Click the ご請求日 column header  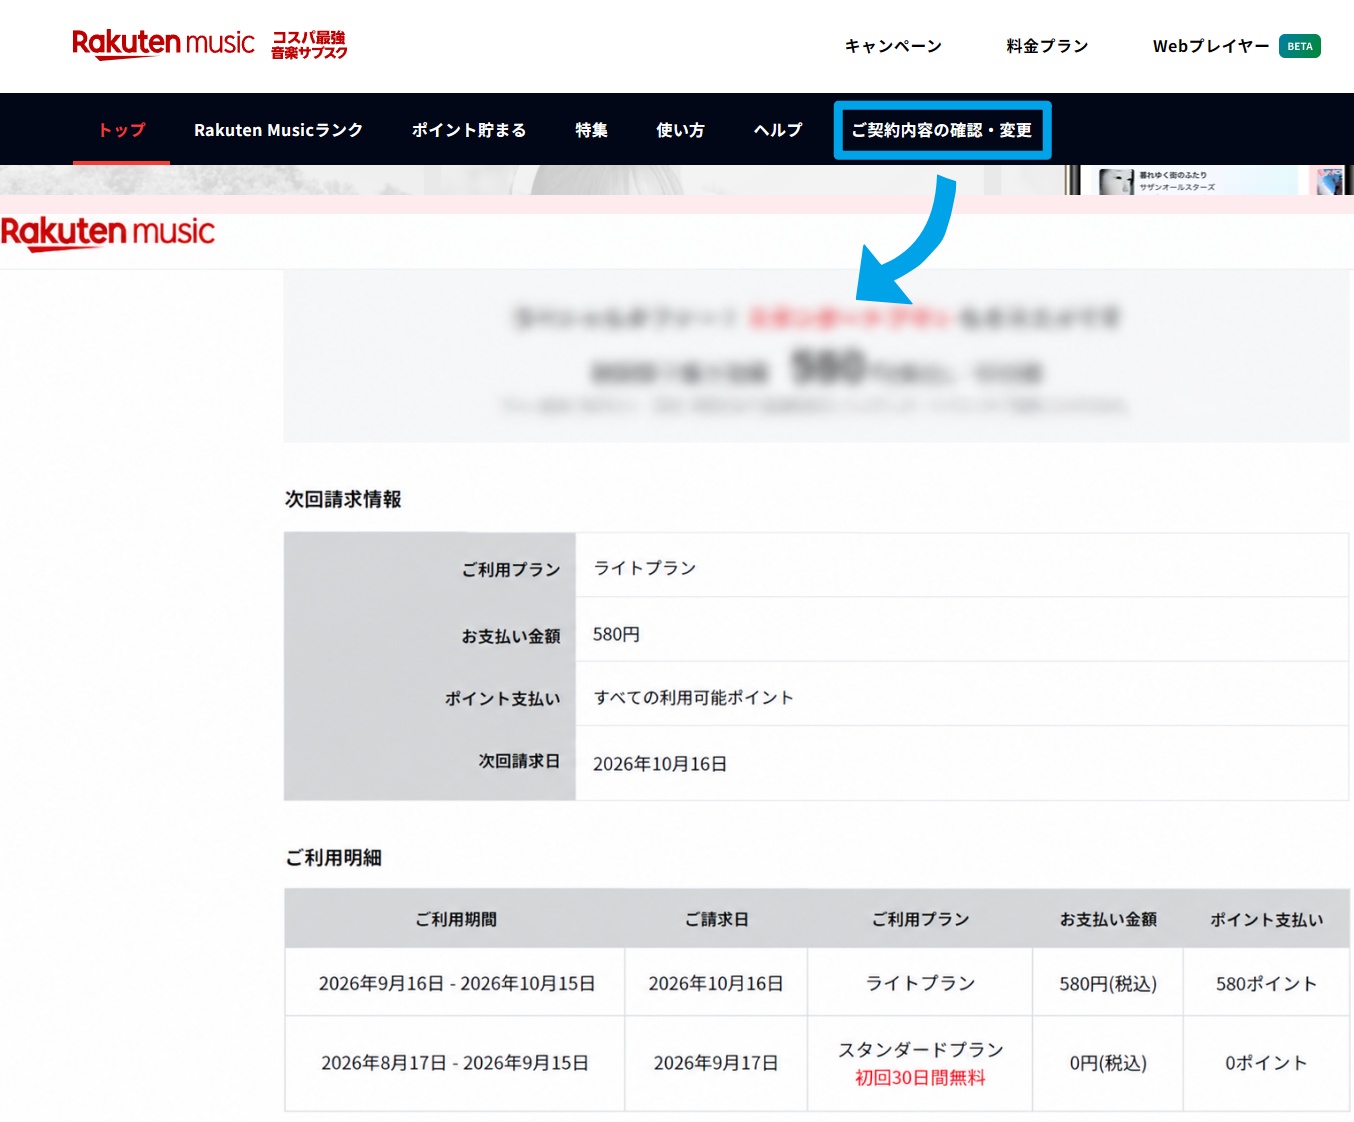point(716,919)
